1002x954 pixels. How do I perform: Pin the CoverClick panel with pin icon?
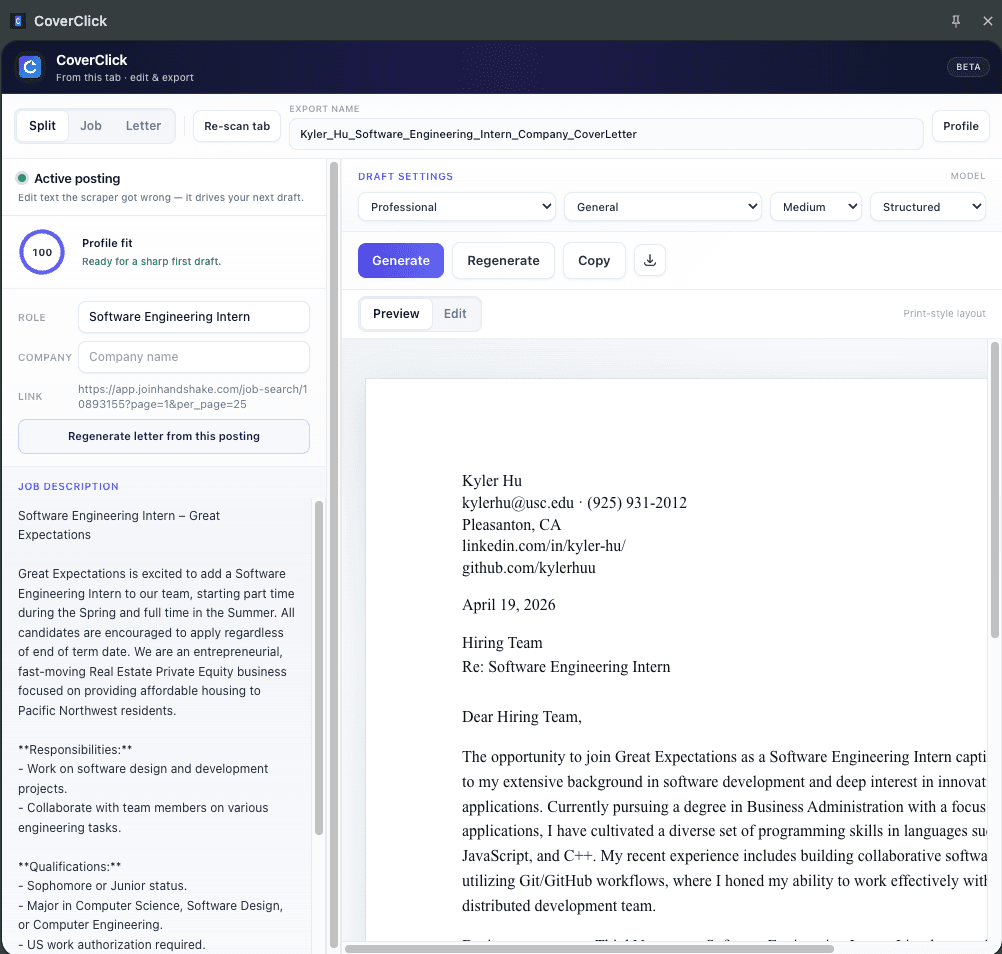(x=956, y=21)
